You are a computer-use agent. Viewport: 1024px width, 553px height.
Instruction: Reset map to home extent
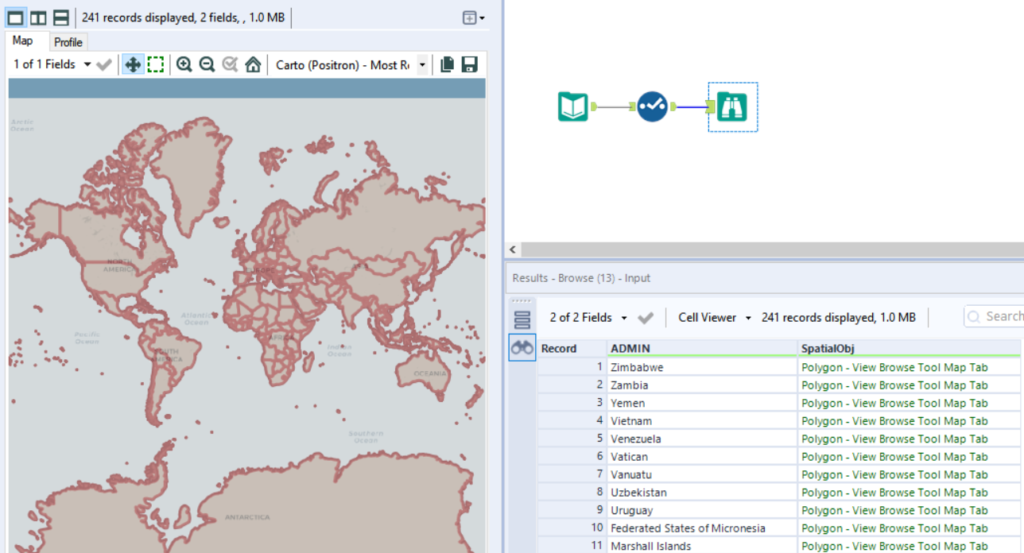tap(253, 65)
